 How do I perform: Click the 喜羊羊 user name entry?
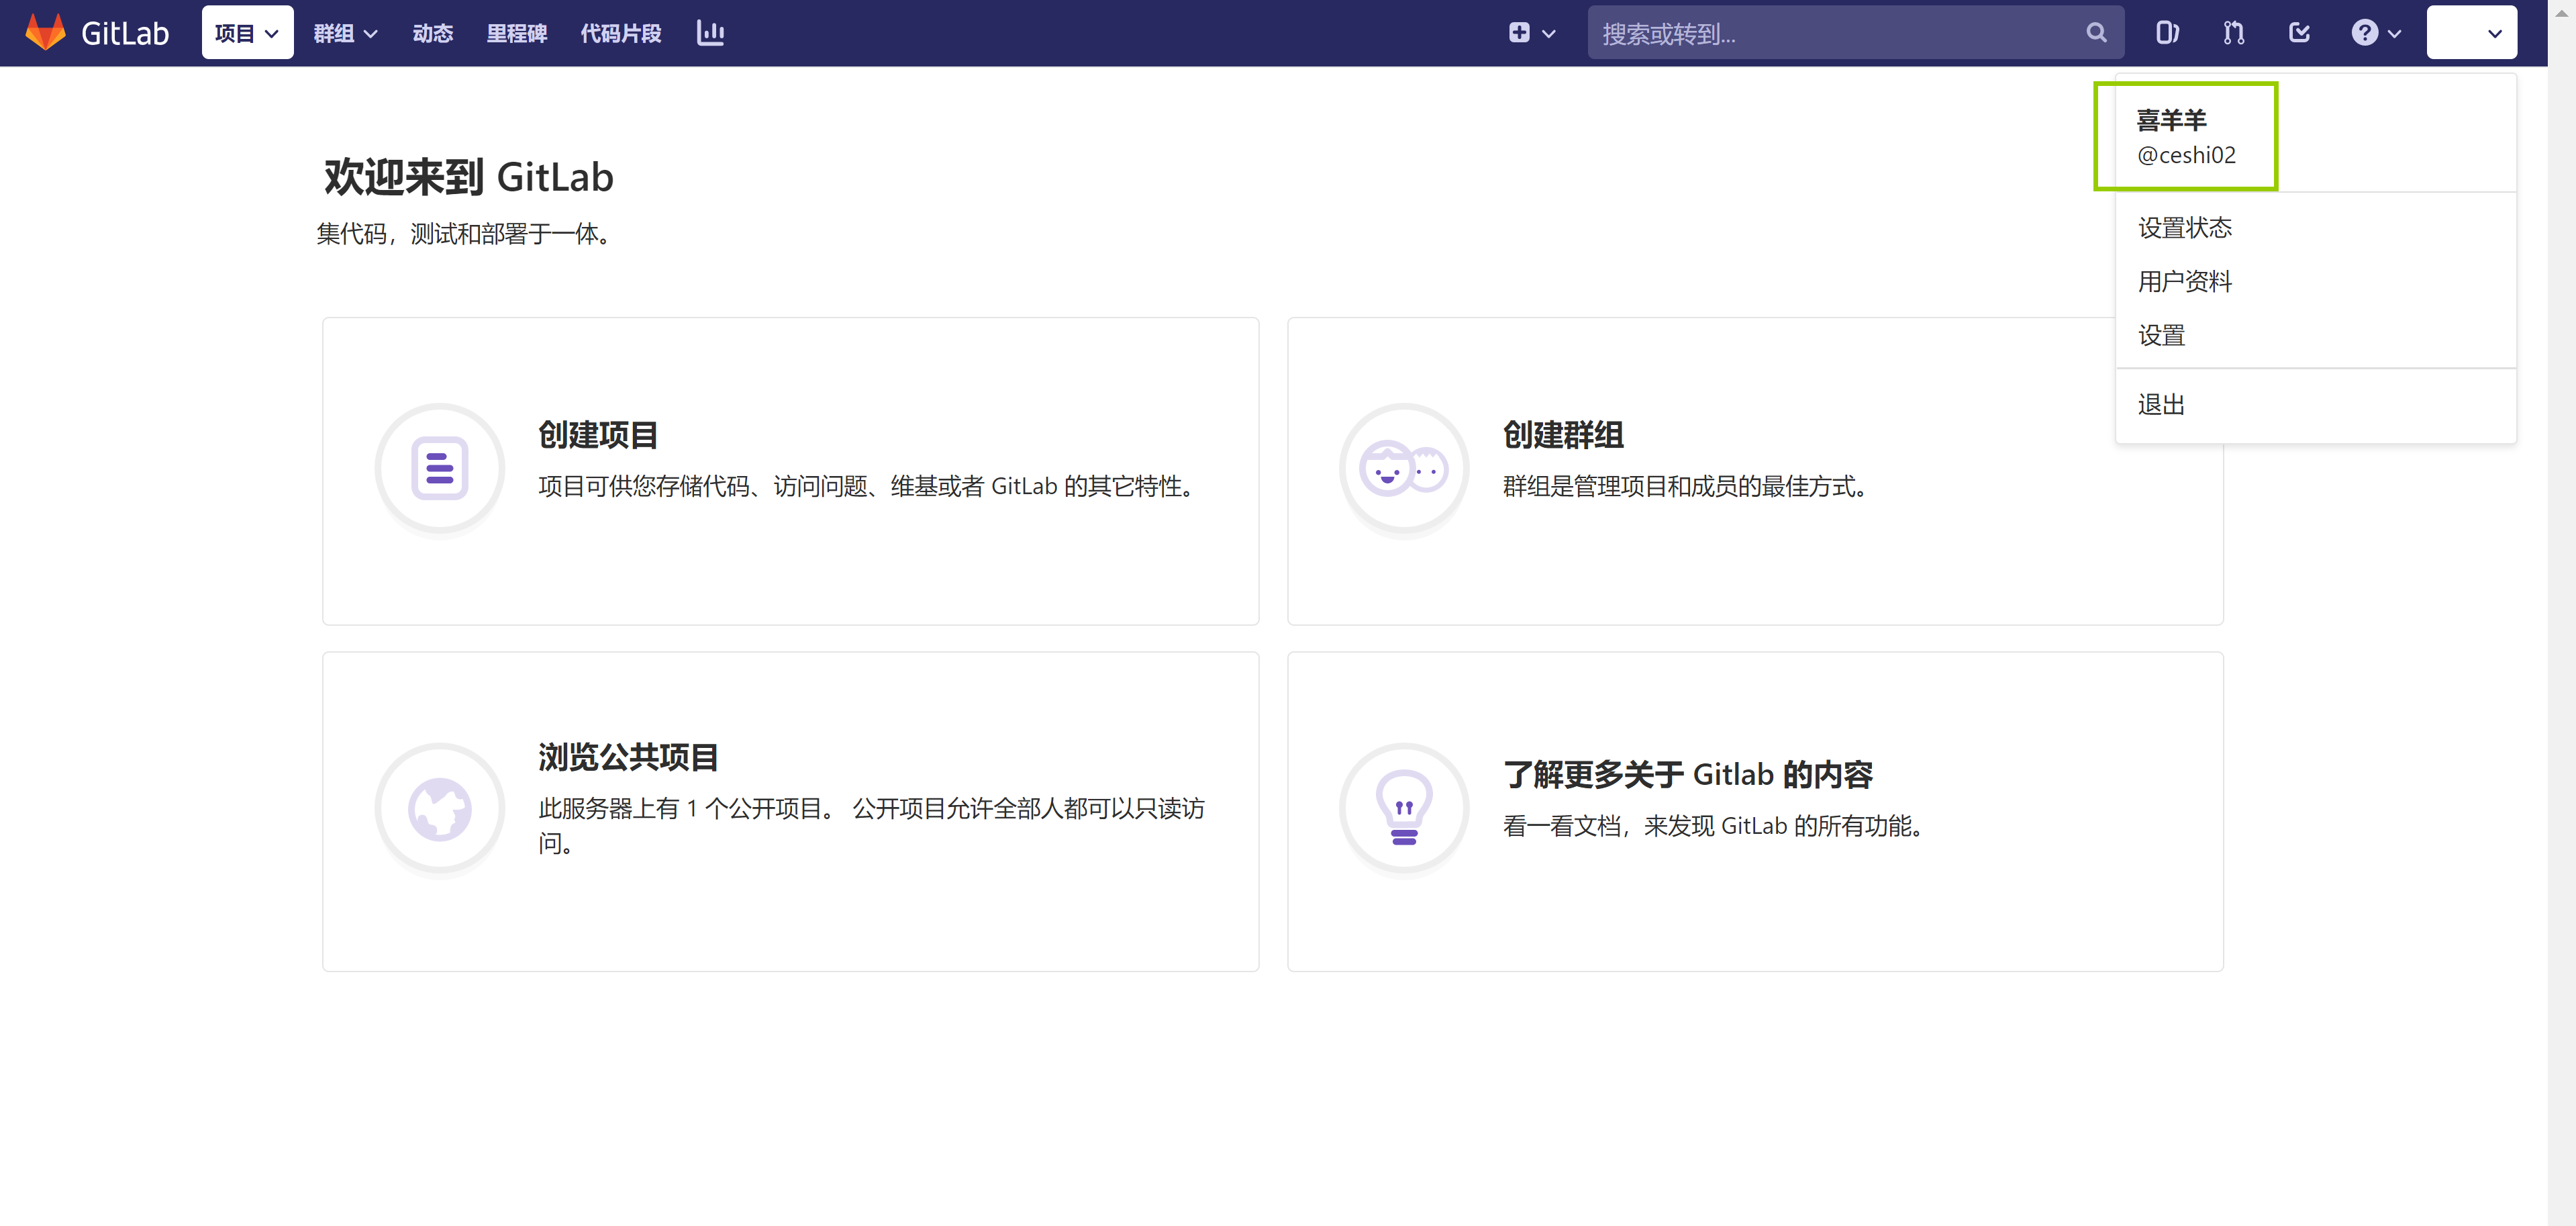[x=2171, y=120]
